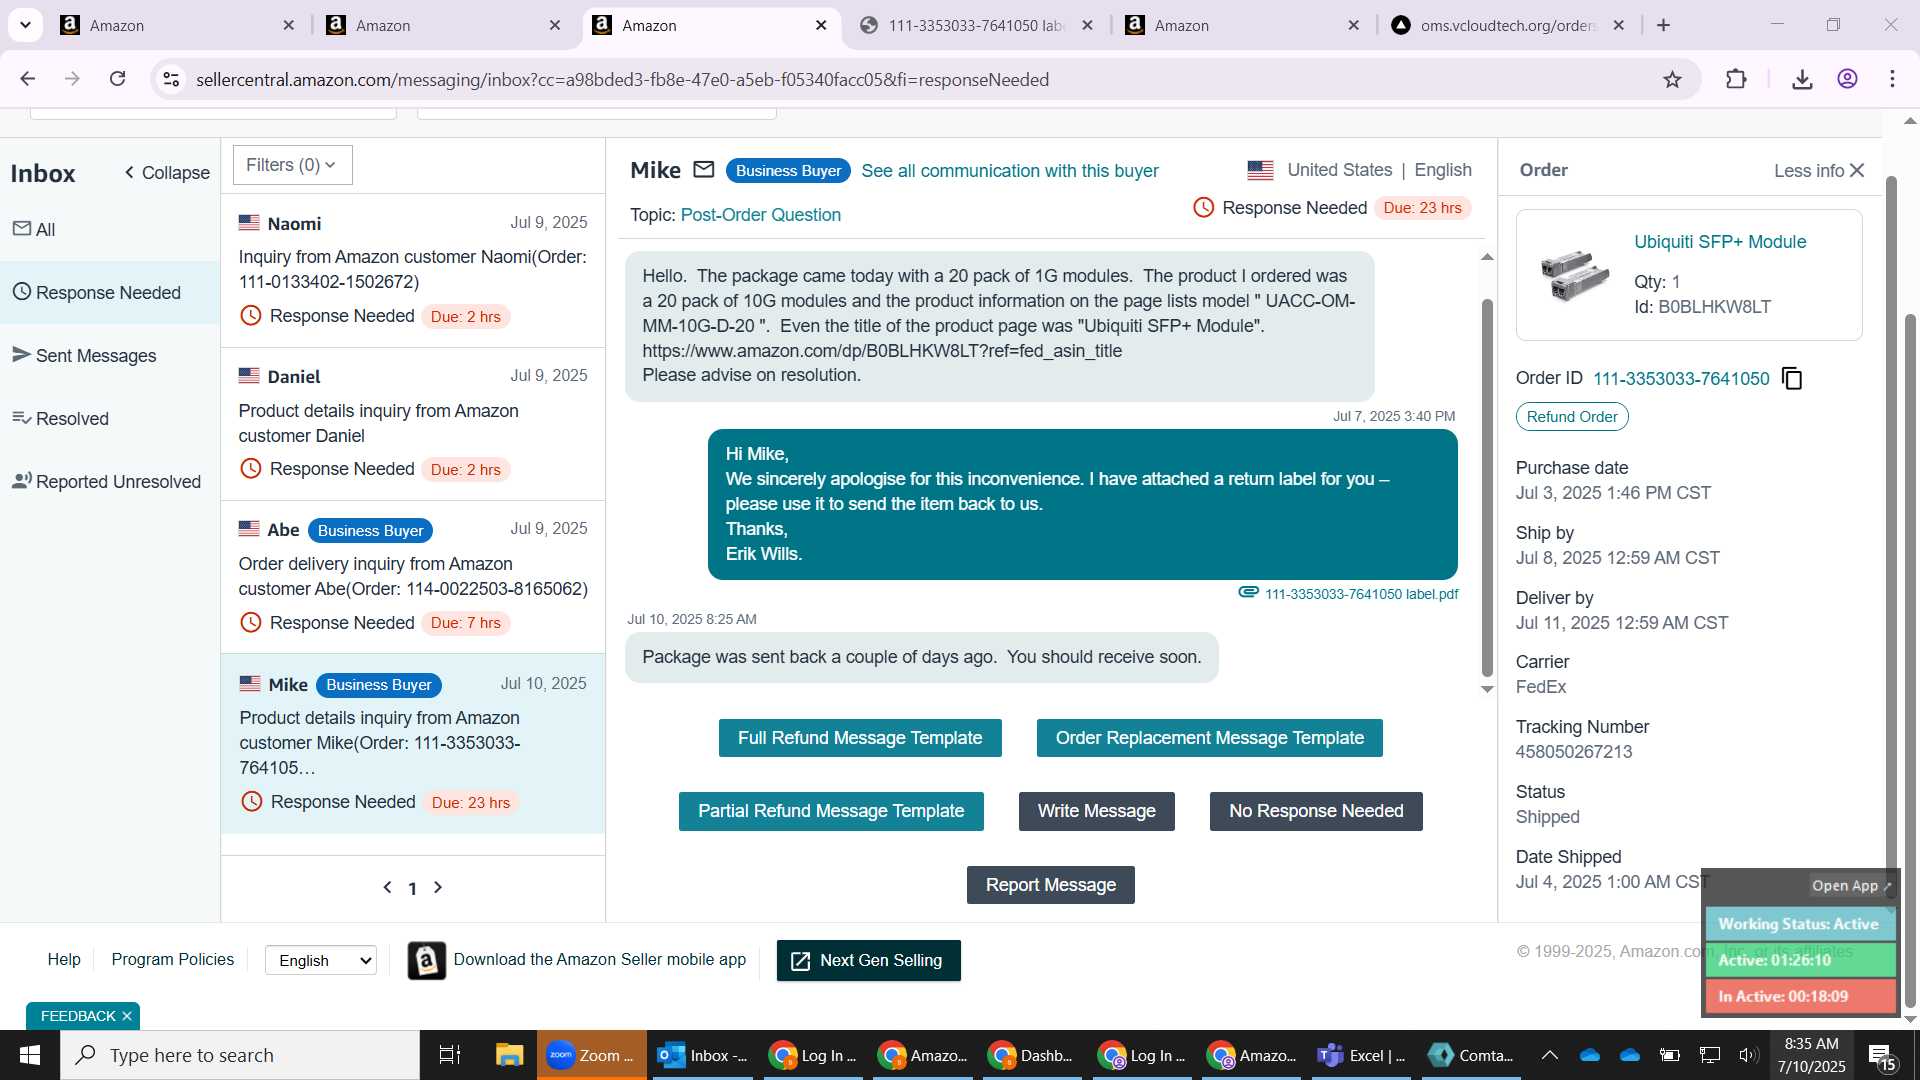The width and height of the screenshot is (1920, 1080).
Task: Open Next Gen Selling link
Action: [x=868, y=961]
